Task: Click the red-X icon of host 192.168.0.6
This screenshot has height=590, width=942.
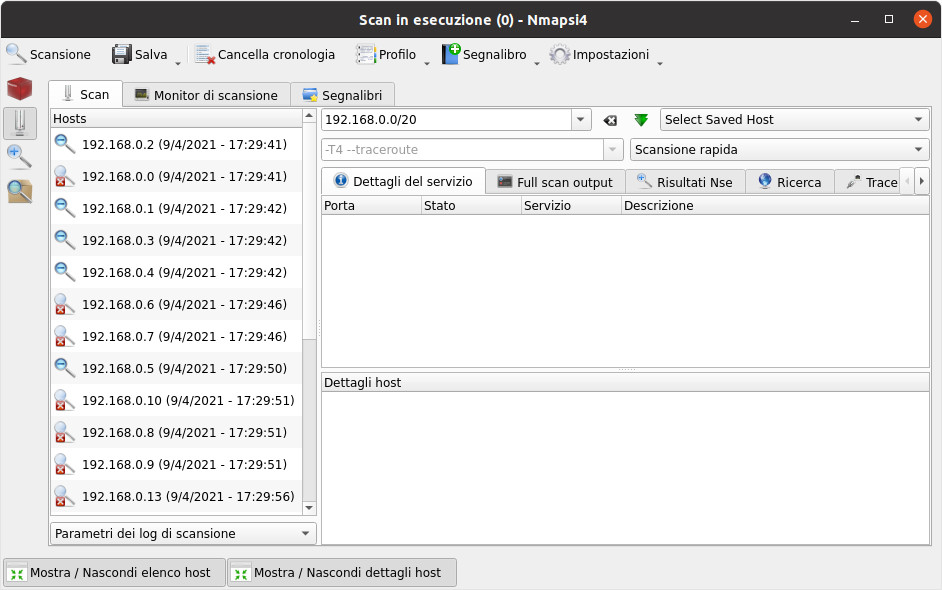Action: point(64,304)
